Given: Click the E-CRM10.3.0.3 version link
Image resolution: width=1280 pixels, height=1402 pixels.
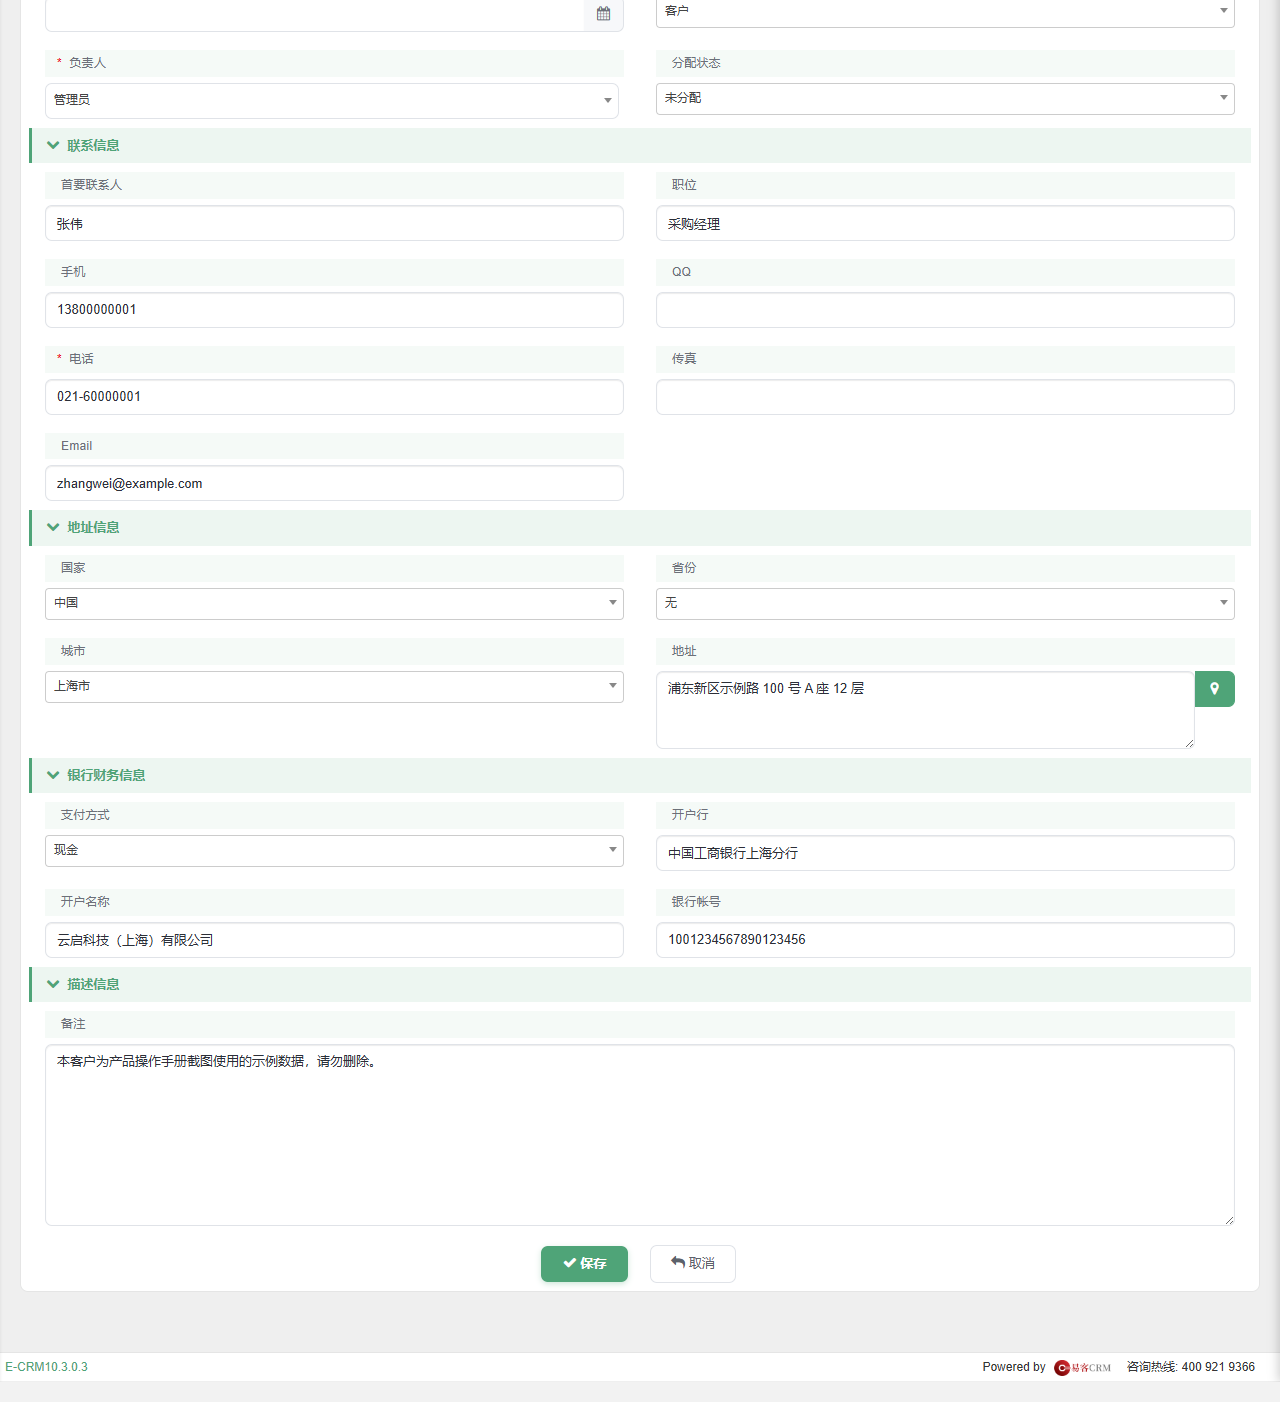Looking at the screenshot, I should [46, 1367].
